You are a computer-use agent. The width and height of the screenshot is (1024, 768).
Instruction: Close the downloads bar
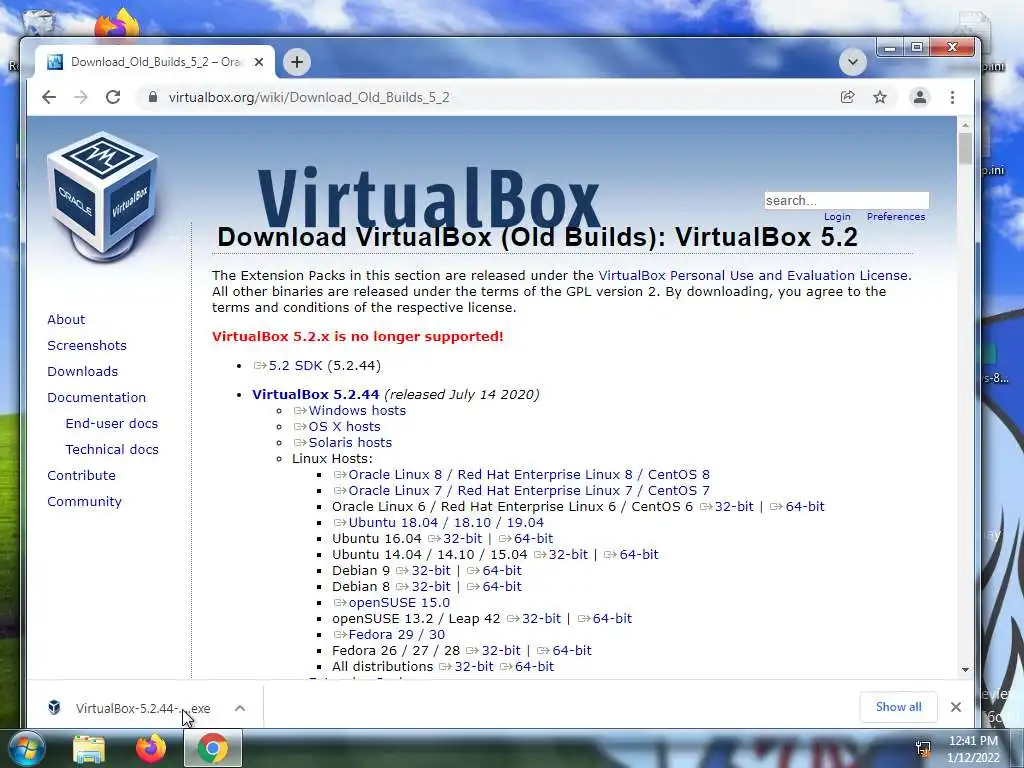956,707
